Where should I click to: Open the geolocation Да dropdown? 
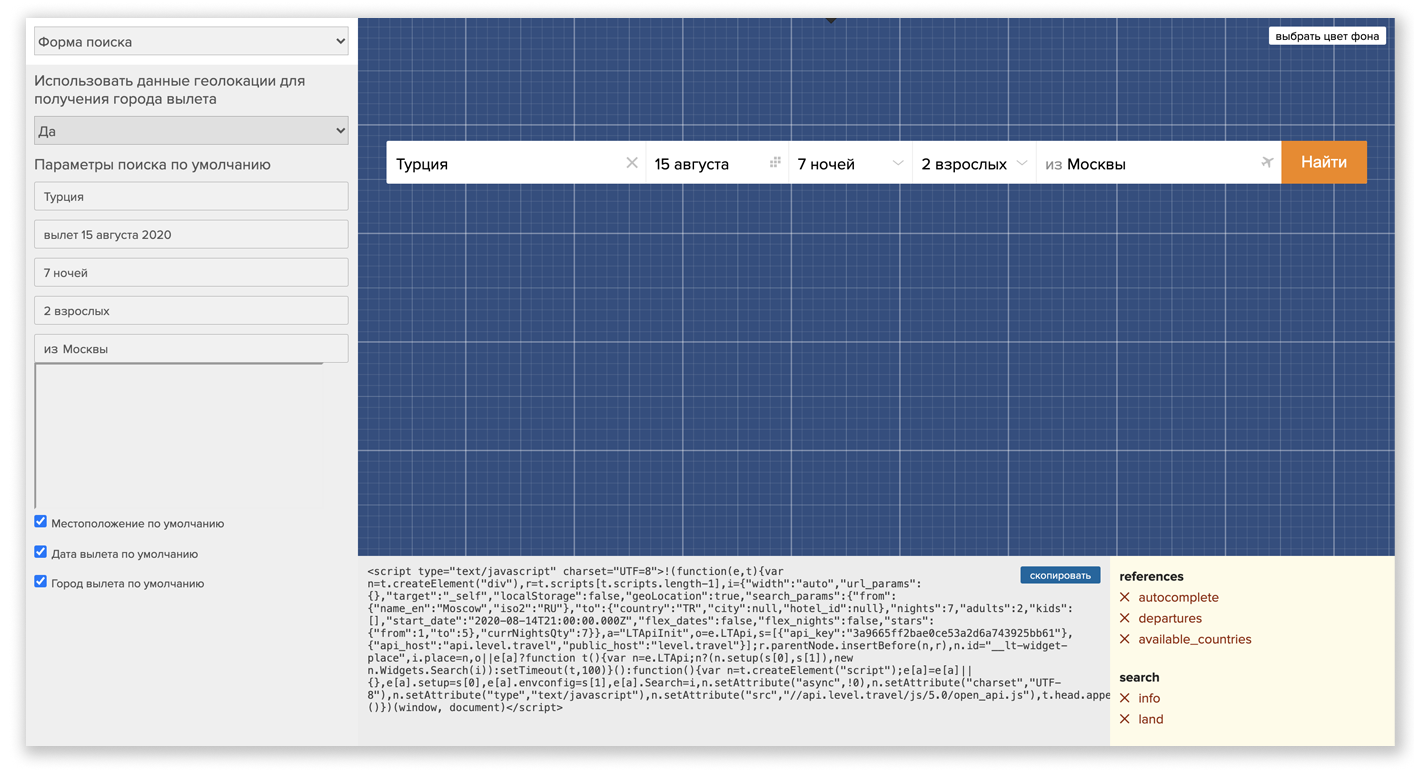(x=191, y=130)
